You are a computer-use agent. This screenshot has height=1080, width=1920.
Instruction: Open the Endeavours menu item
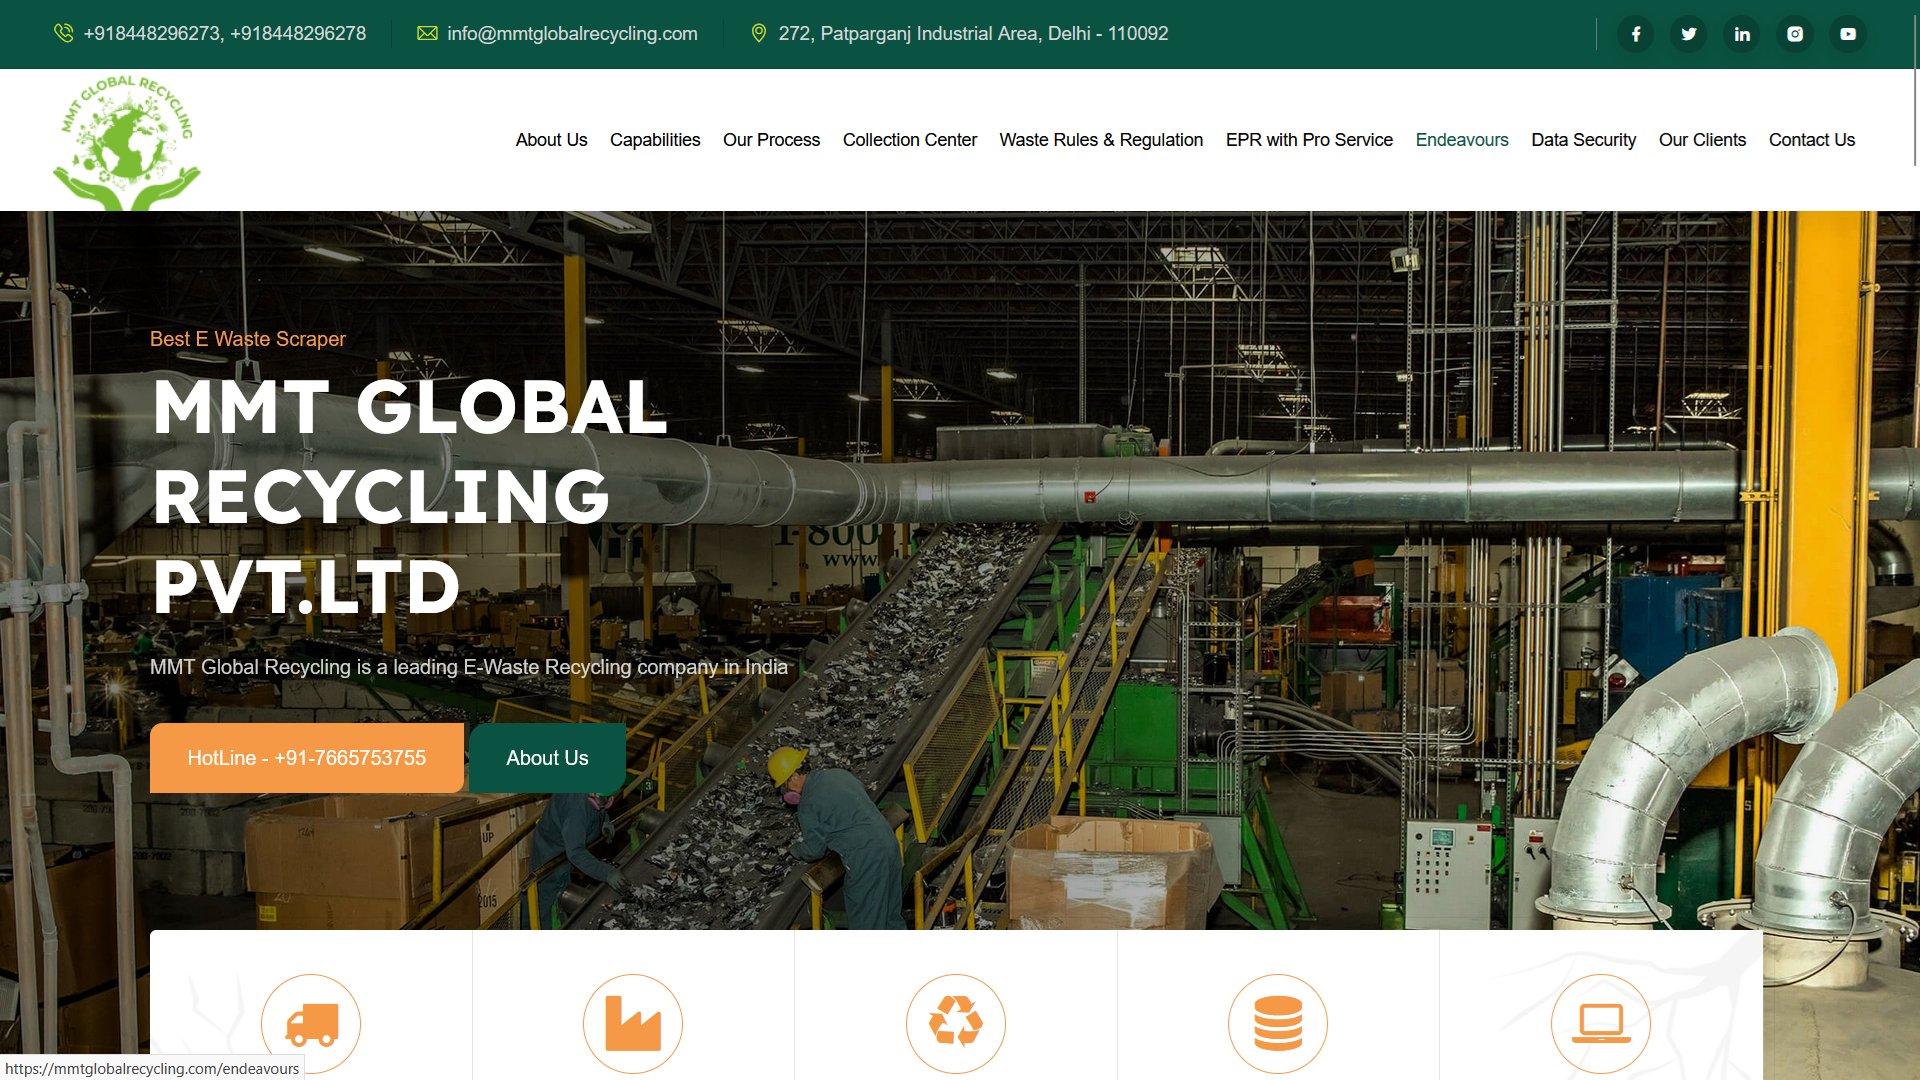tap(1462, 140)
